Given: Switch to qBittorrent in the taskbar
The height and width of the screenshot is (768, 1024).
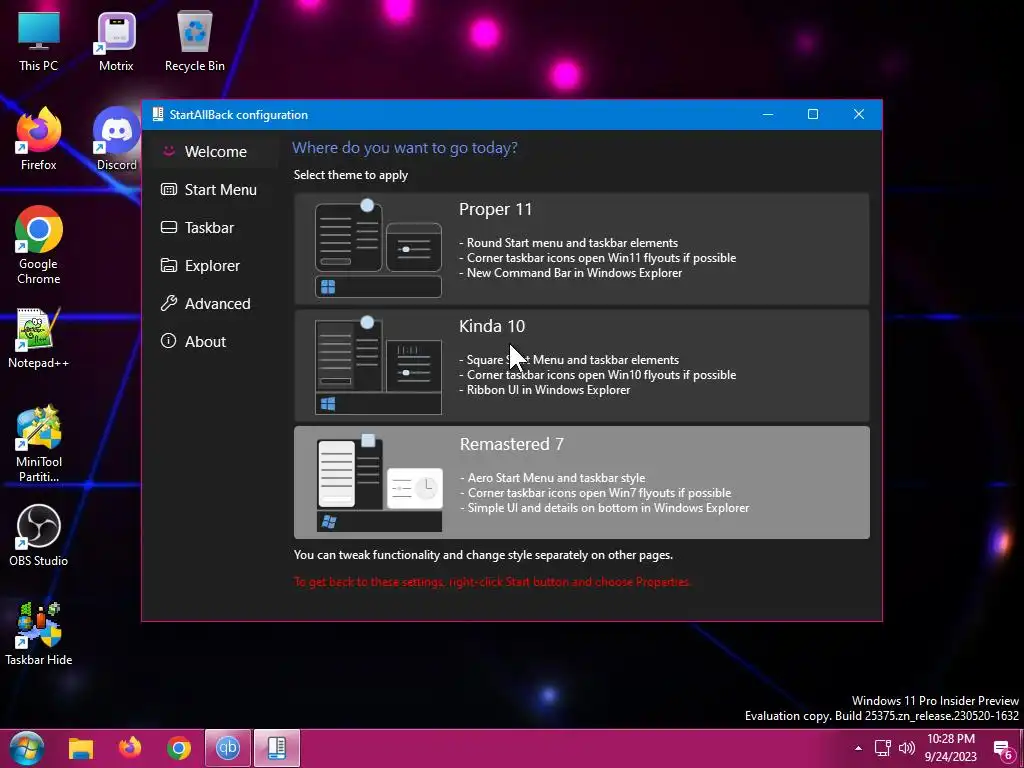Looking at the screenshot, I should pyautogui.click(x=228, y=748).
